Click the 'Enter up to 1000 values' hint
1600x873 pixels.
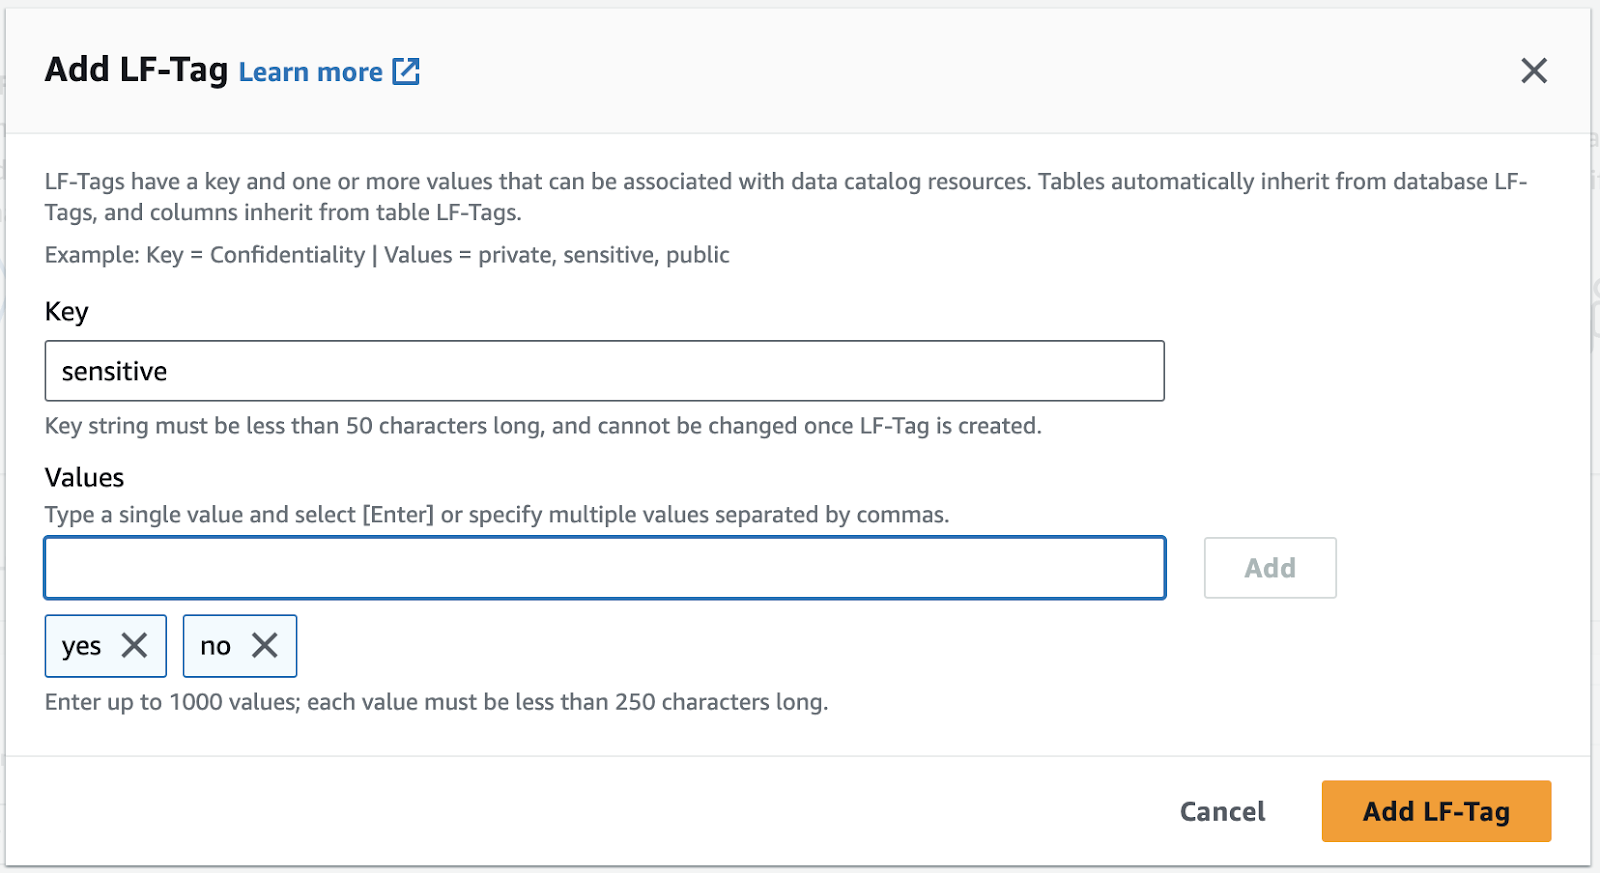[x=436, y=702]
